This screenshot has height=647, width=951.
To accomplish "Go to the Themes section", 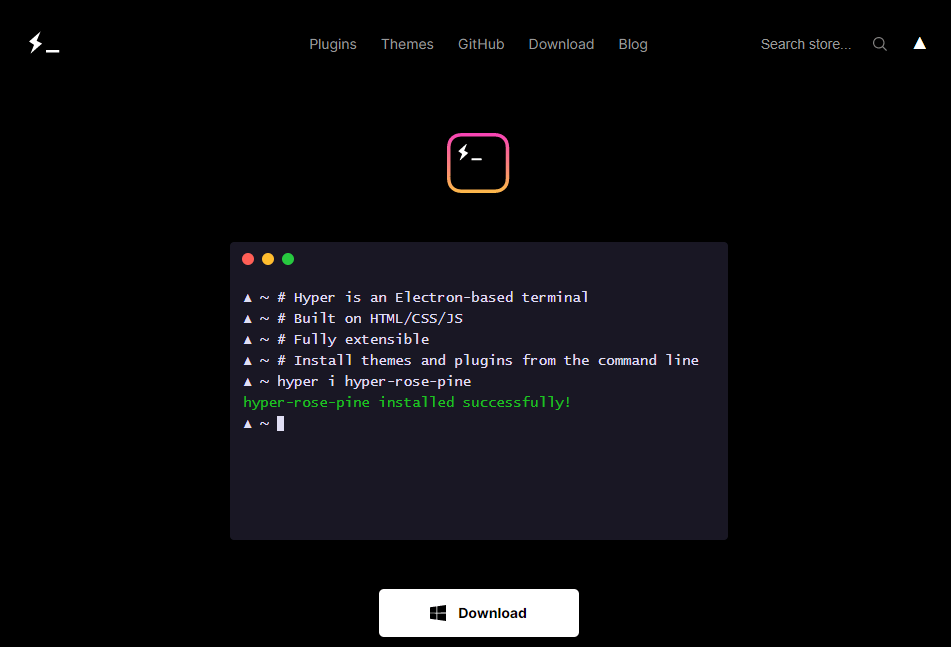I will tap(407, 44).
